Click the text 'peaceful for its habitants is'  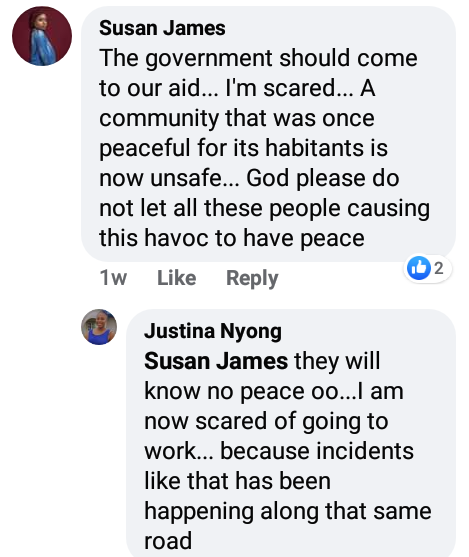pyautogui.click(x=243, y=148)
